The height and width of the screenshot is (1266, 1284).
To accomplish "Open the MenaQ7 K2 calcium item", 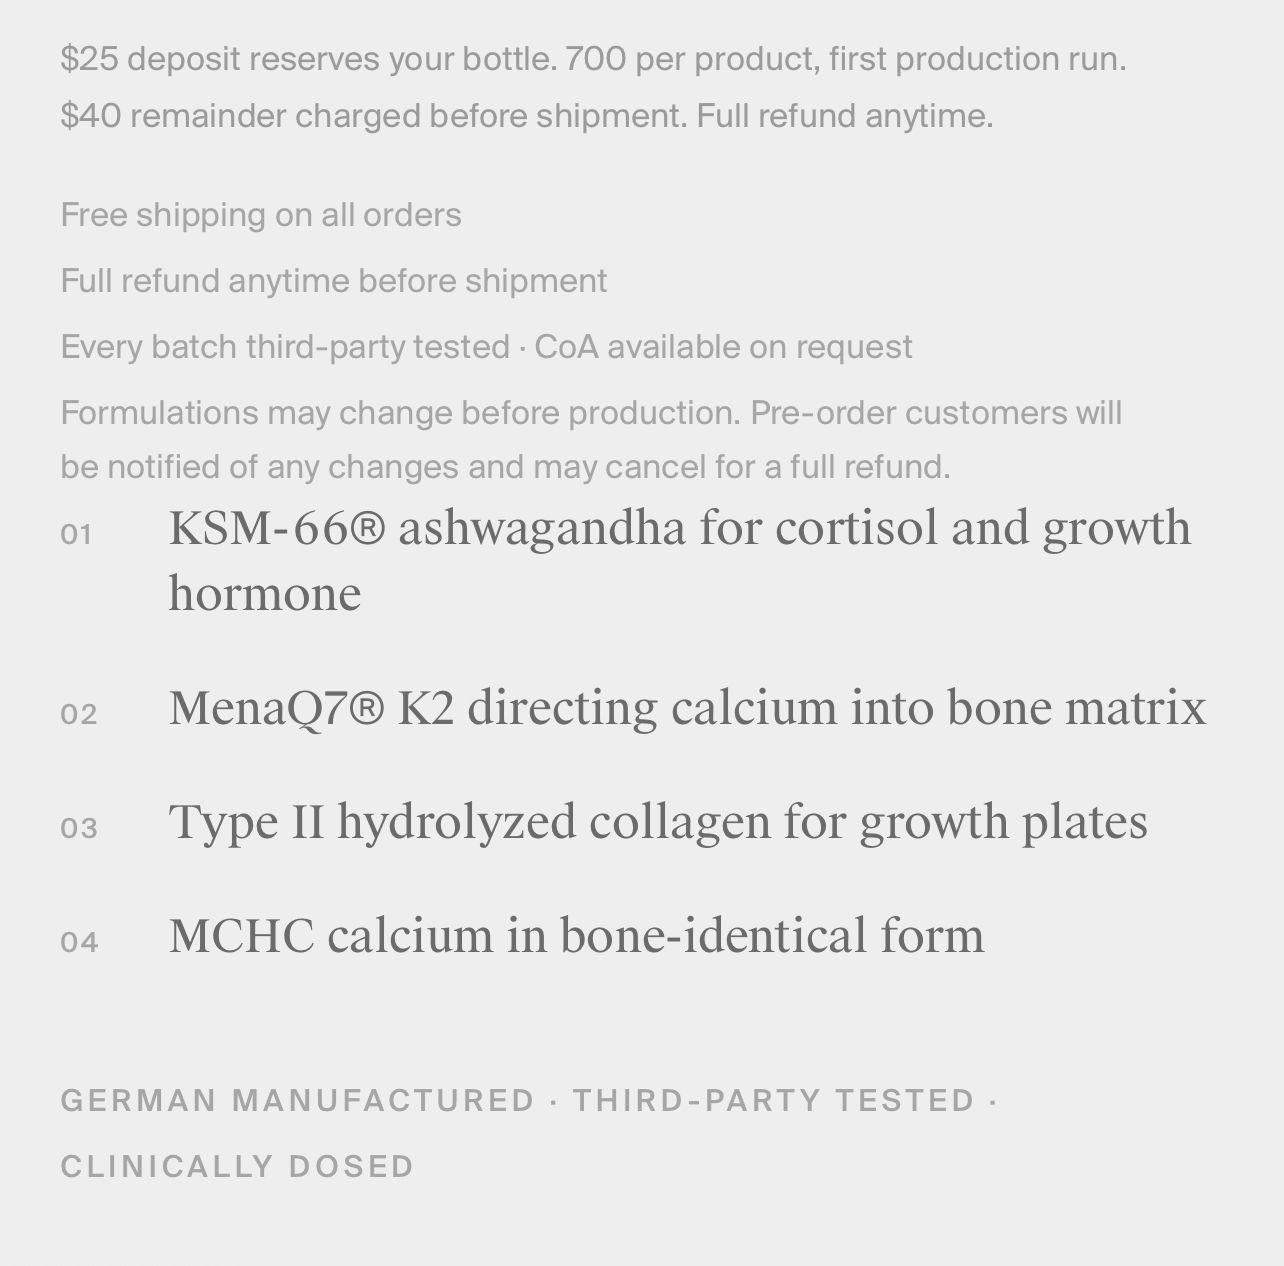I will coord(687,708).
